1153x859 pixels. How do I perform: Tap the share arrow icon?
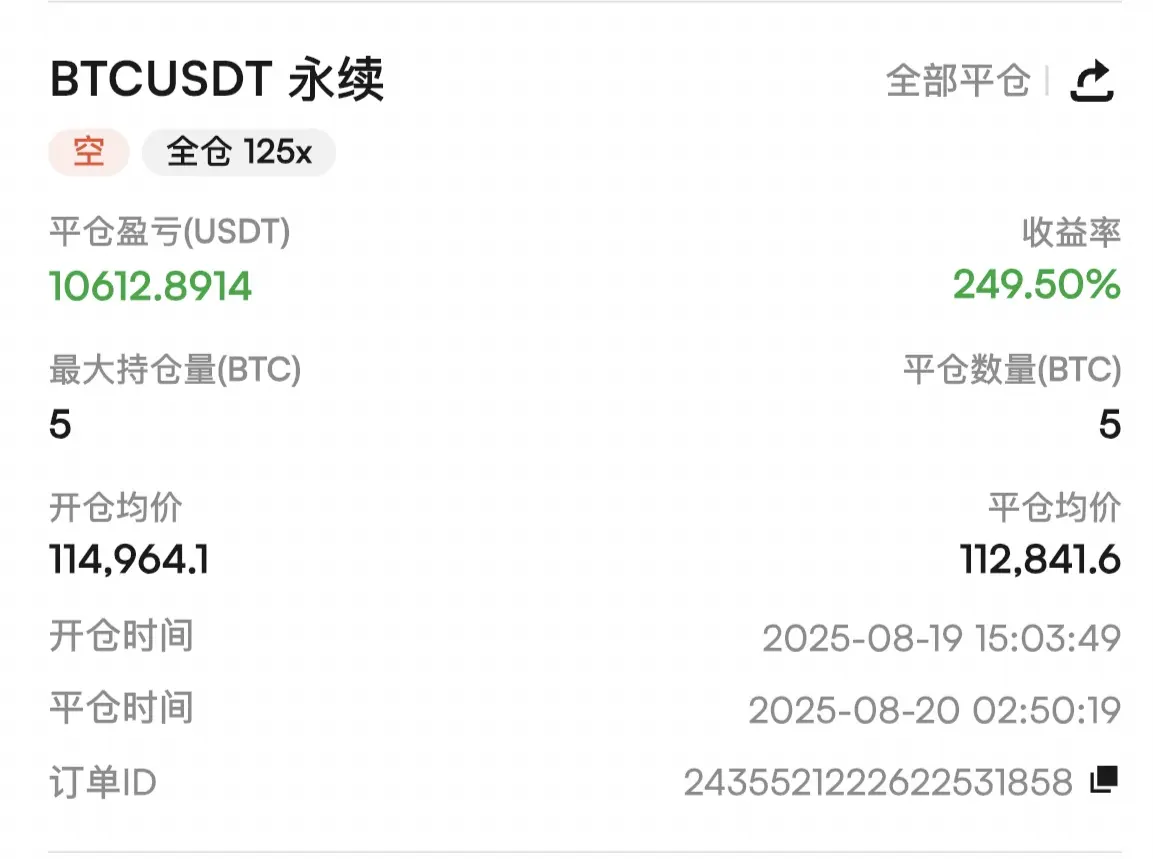(1091, 80)
